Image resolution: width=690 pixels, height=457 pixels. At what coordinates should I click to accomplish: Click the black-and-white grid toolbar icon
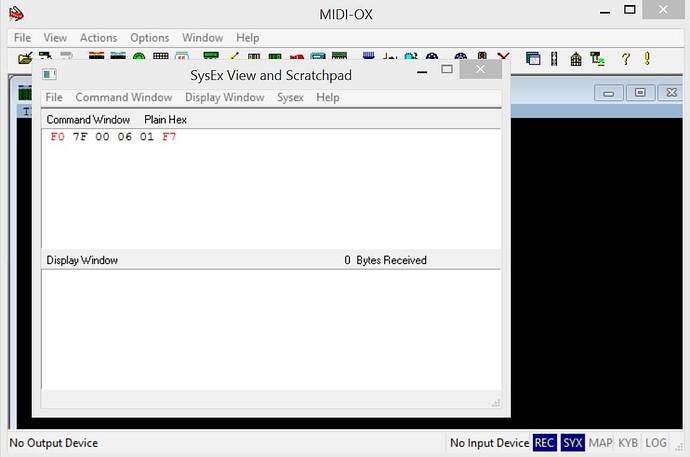161,56
